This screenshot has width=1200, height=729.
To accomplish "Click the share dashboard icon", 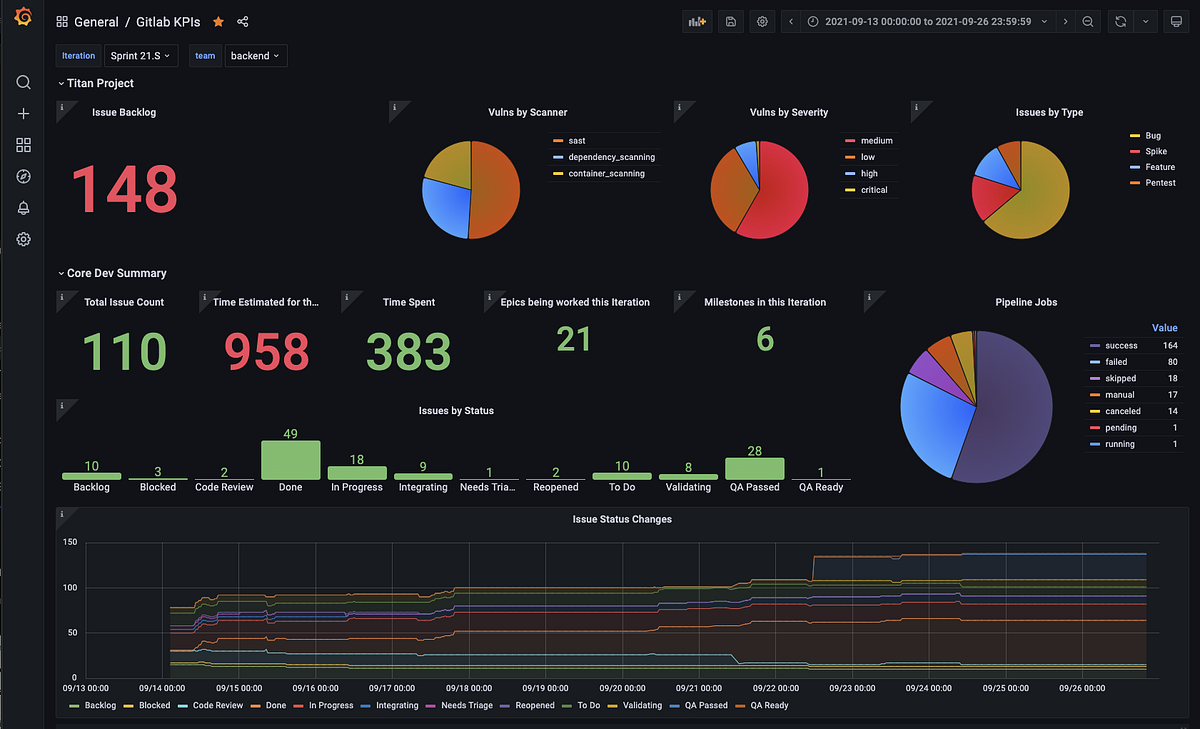I will point(240,21).
